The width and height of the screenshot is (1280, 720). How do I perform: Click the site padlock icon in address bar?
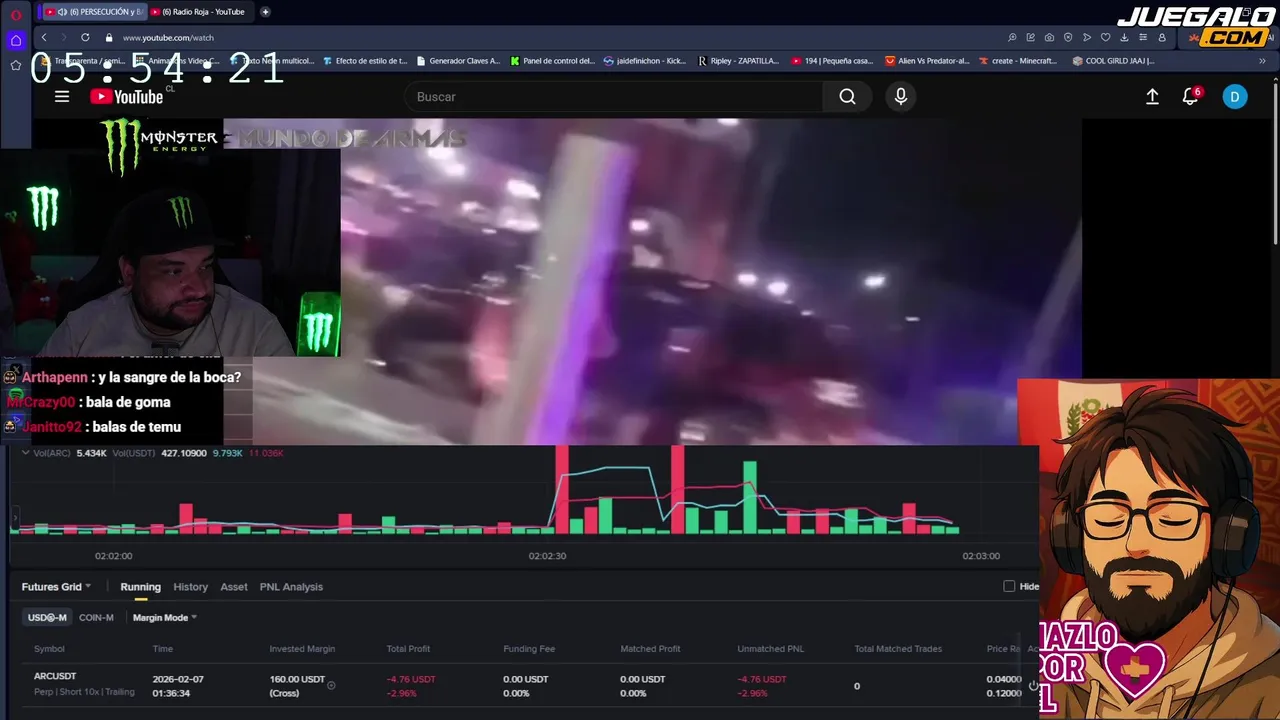[x=109, y=37]
